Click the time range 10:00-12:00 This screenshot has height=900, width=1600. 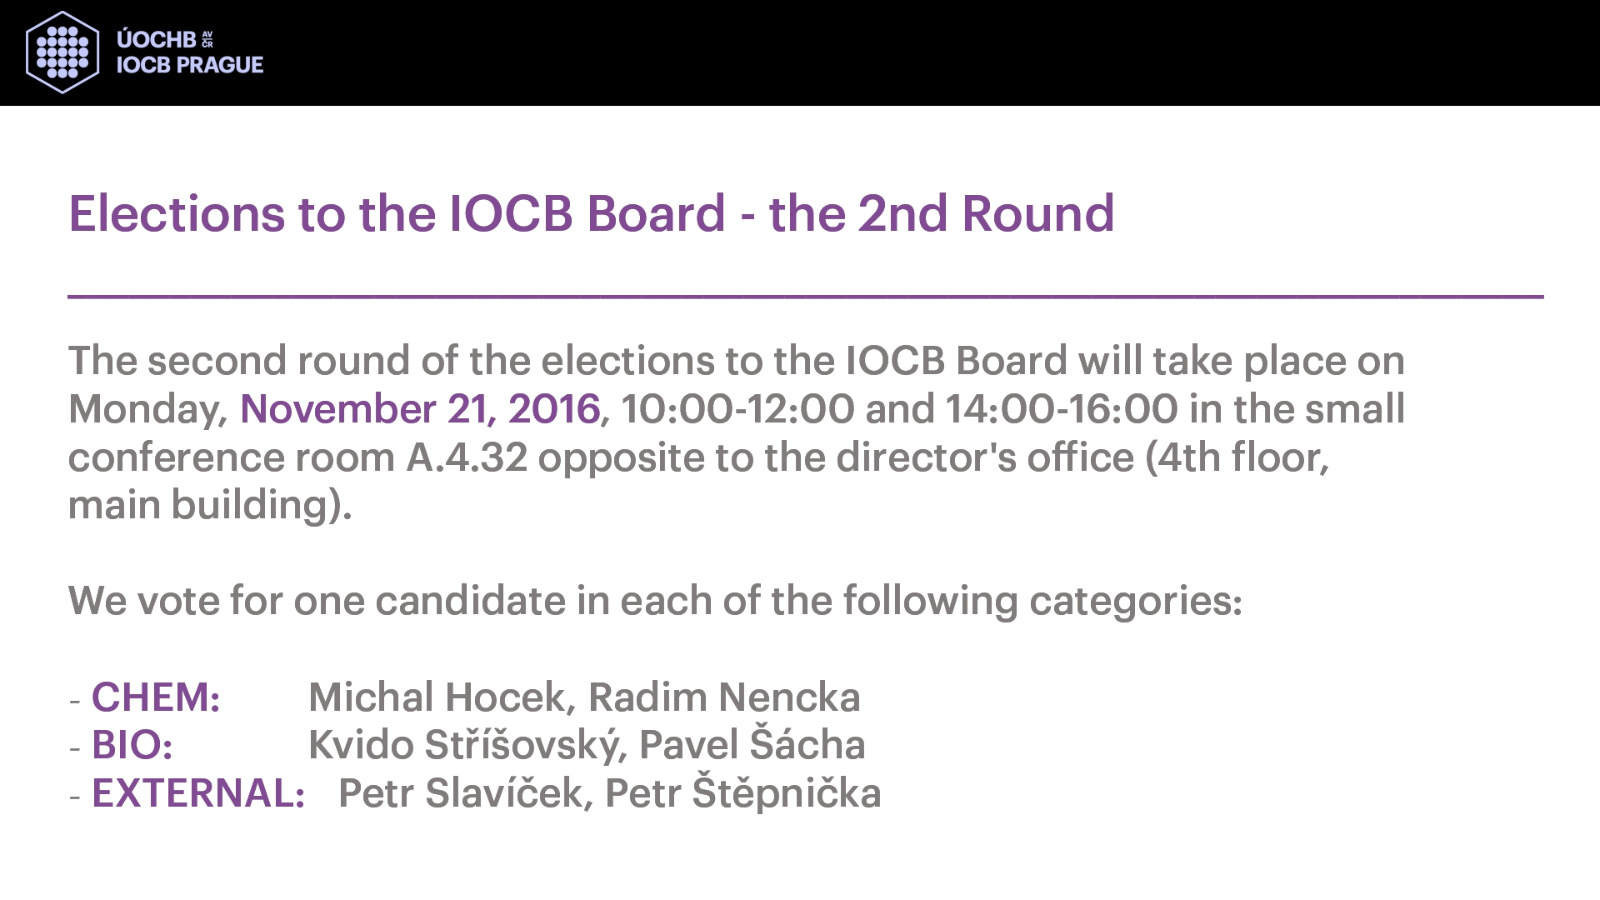738,409
